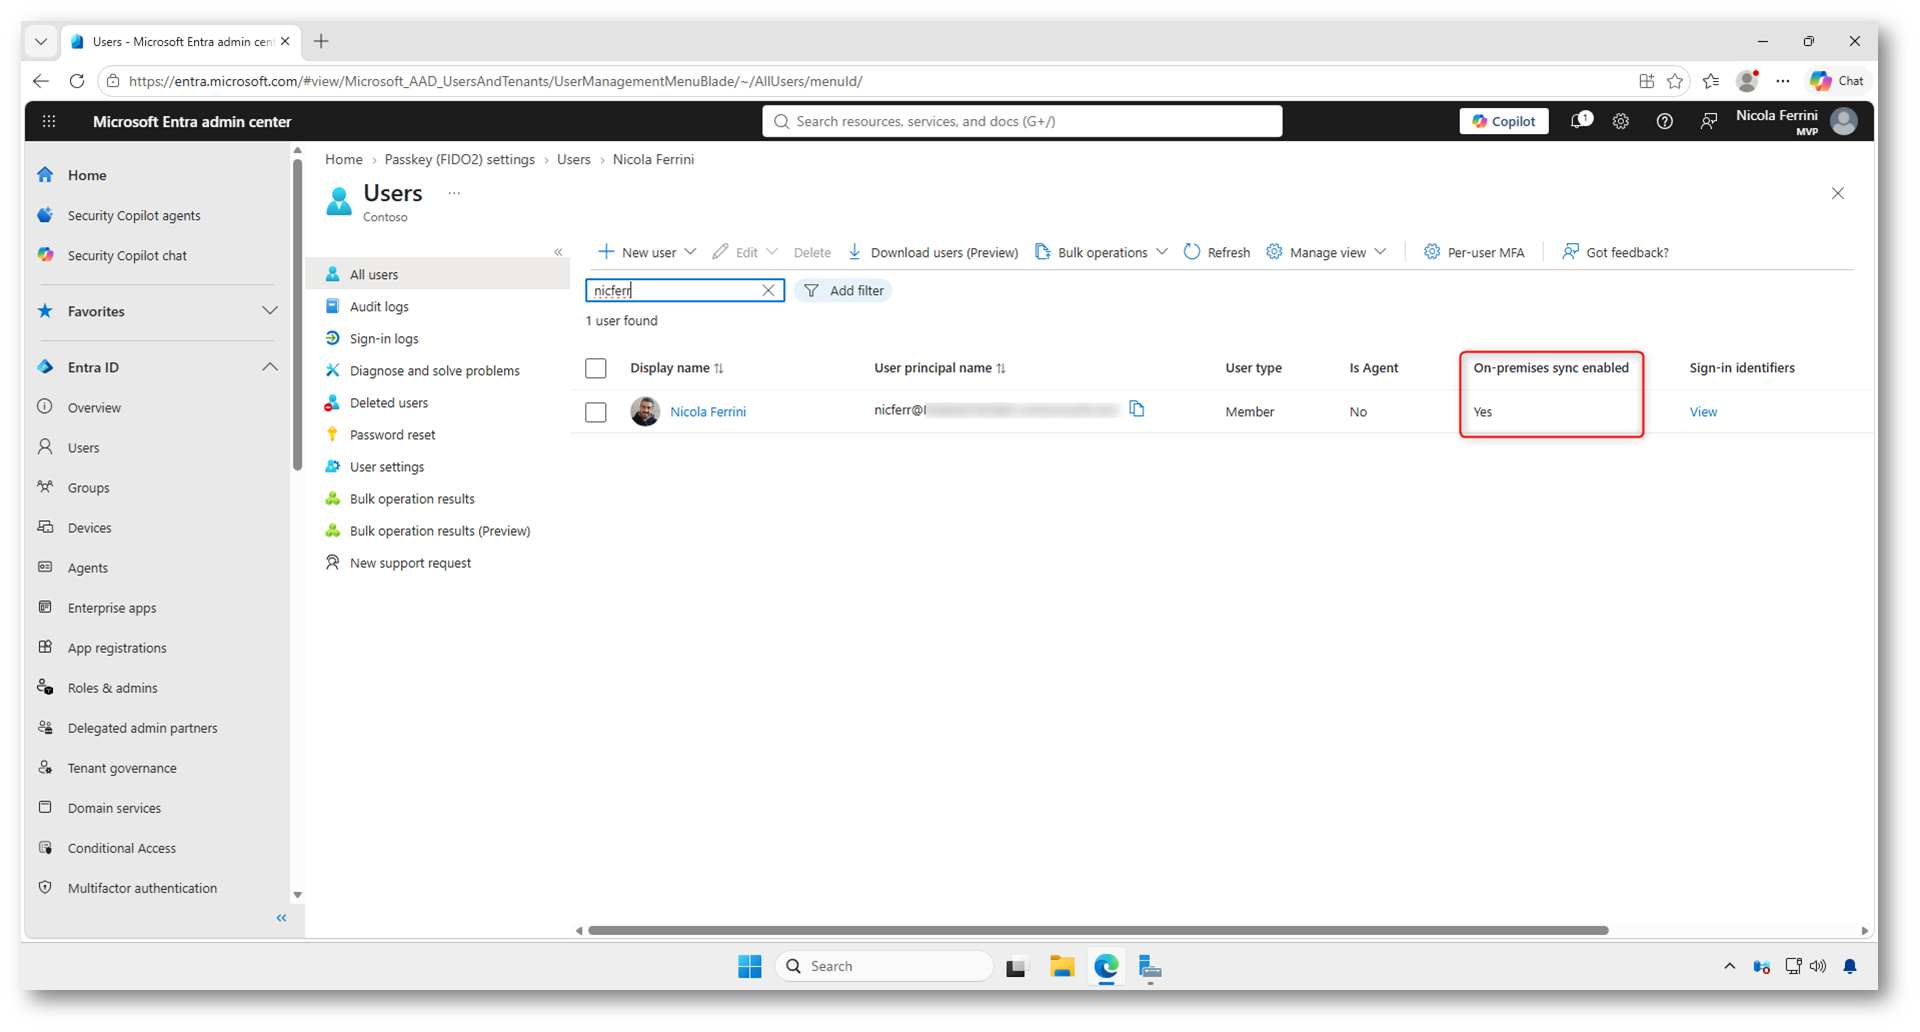
Task: Open Per-user MFA
Action: [x=1474, y=252]
